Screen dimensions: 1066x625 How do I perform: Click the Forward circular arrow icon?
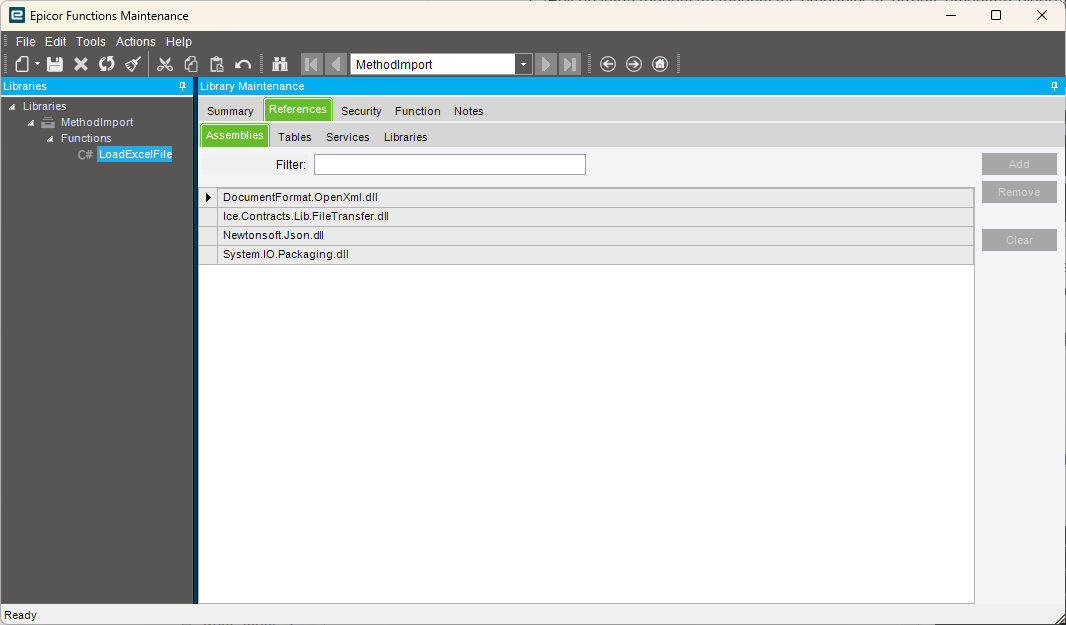click(634, 64)
